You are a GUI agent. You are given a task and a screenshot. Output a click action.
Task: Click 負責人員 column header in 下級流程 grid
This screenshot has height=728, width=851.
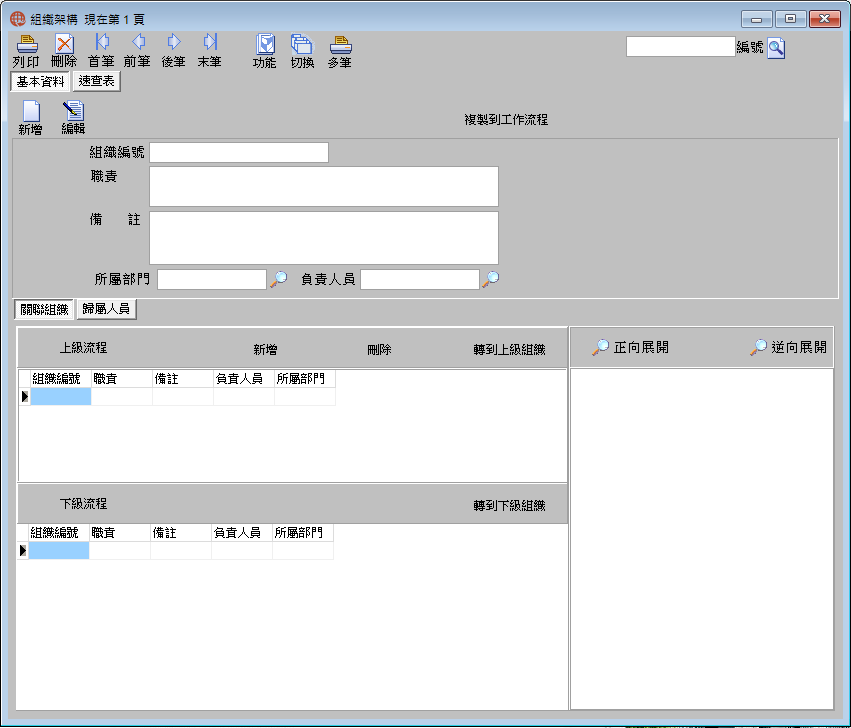tap(242, 533)
